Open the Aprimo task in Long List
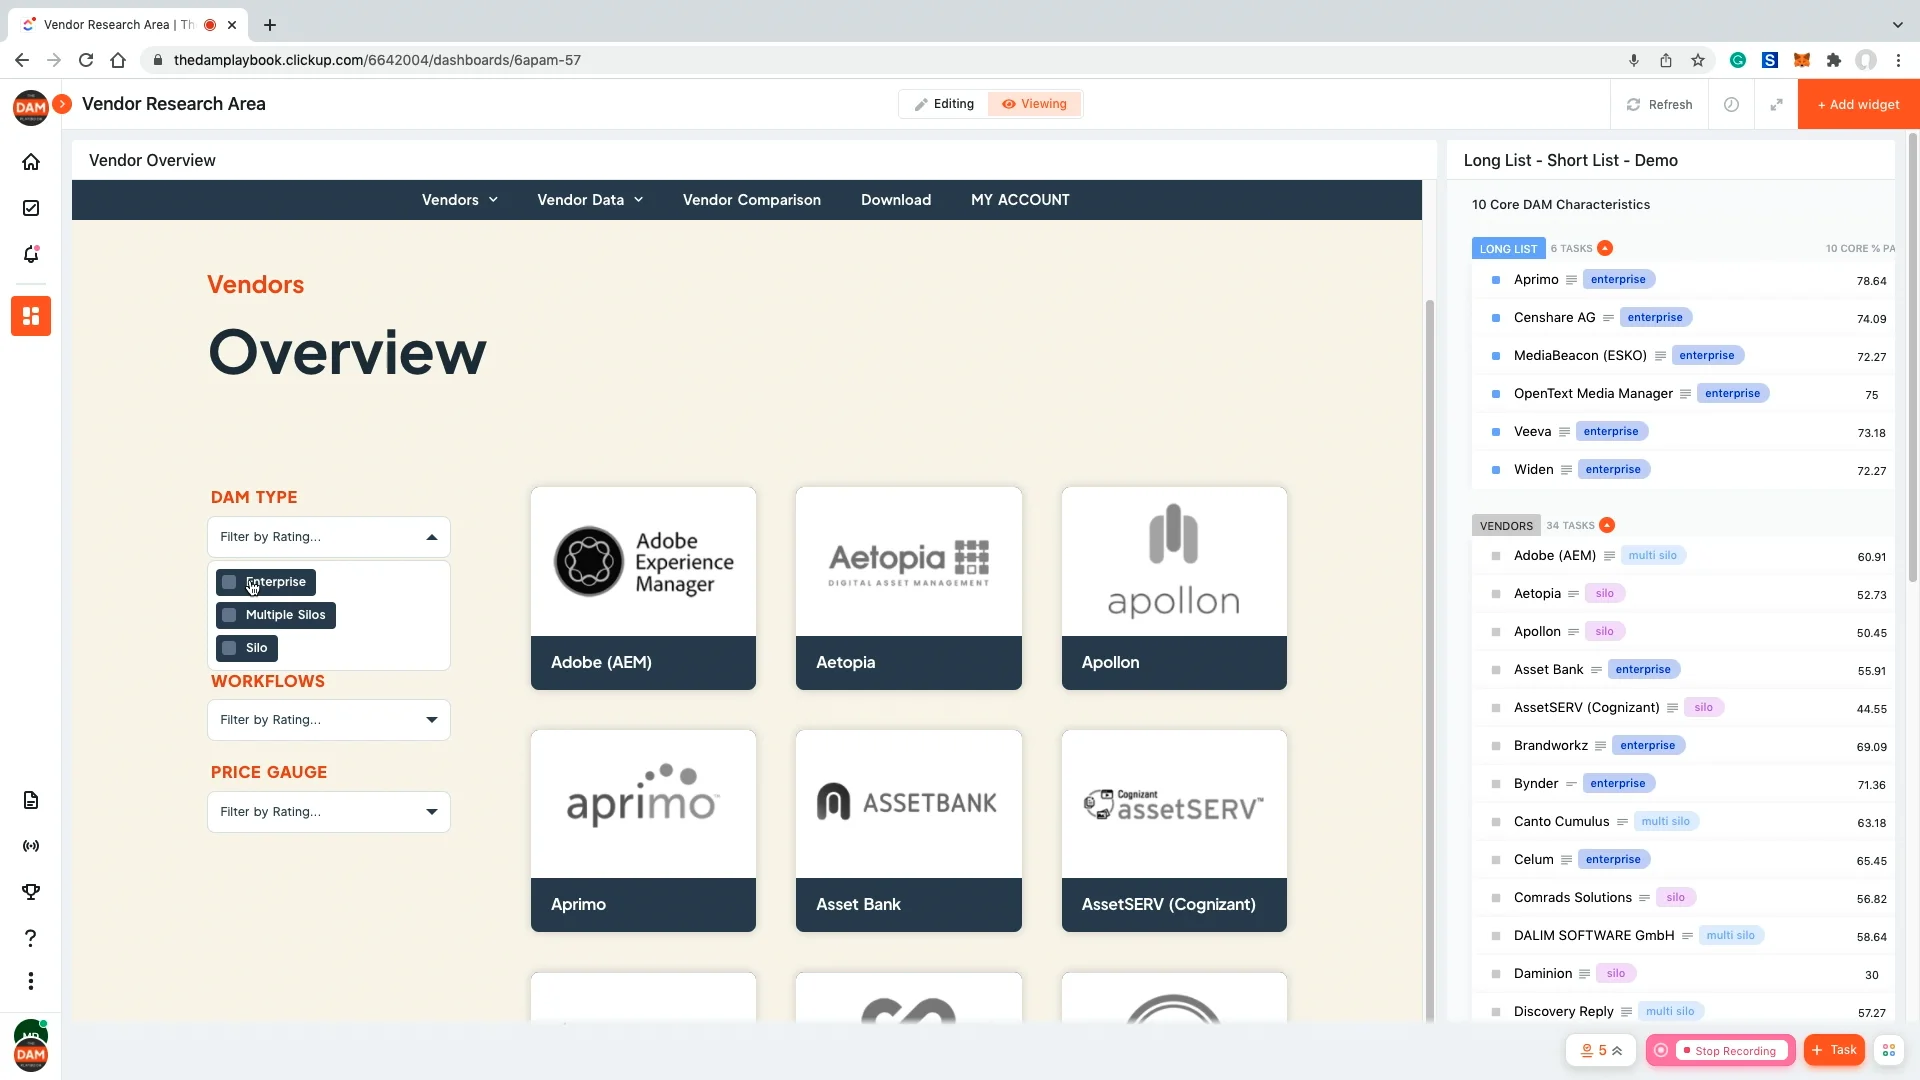This screenshot has width=1920, height=1080. [1538, 280]
